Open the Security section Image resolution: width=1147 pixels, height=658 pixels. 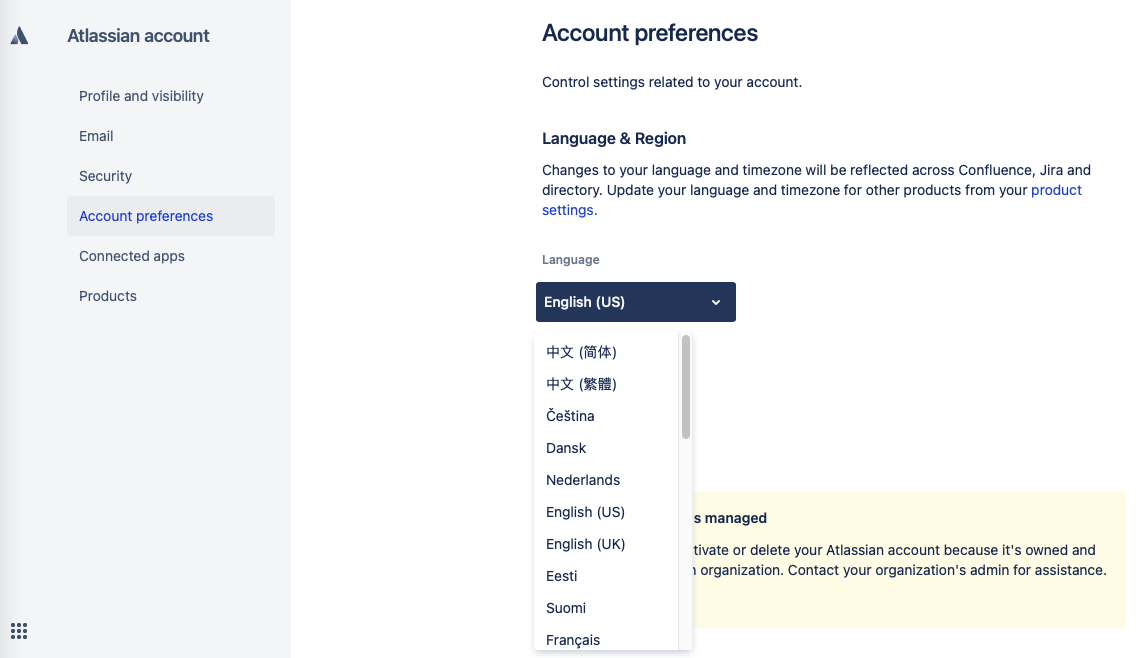point(105,176)
